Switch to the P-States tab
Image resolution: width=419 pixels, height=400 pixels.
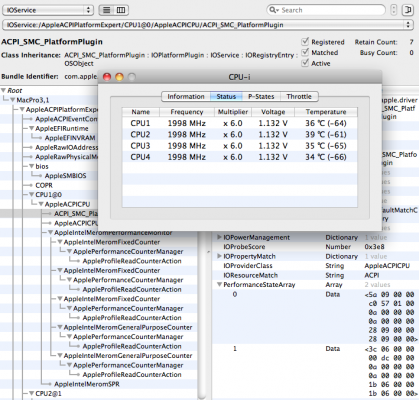pos(261,96)
